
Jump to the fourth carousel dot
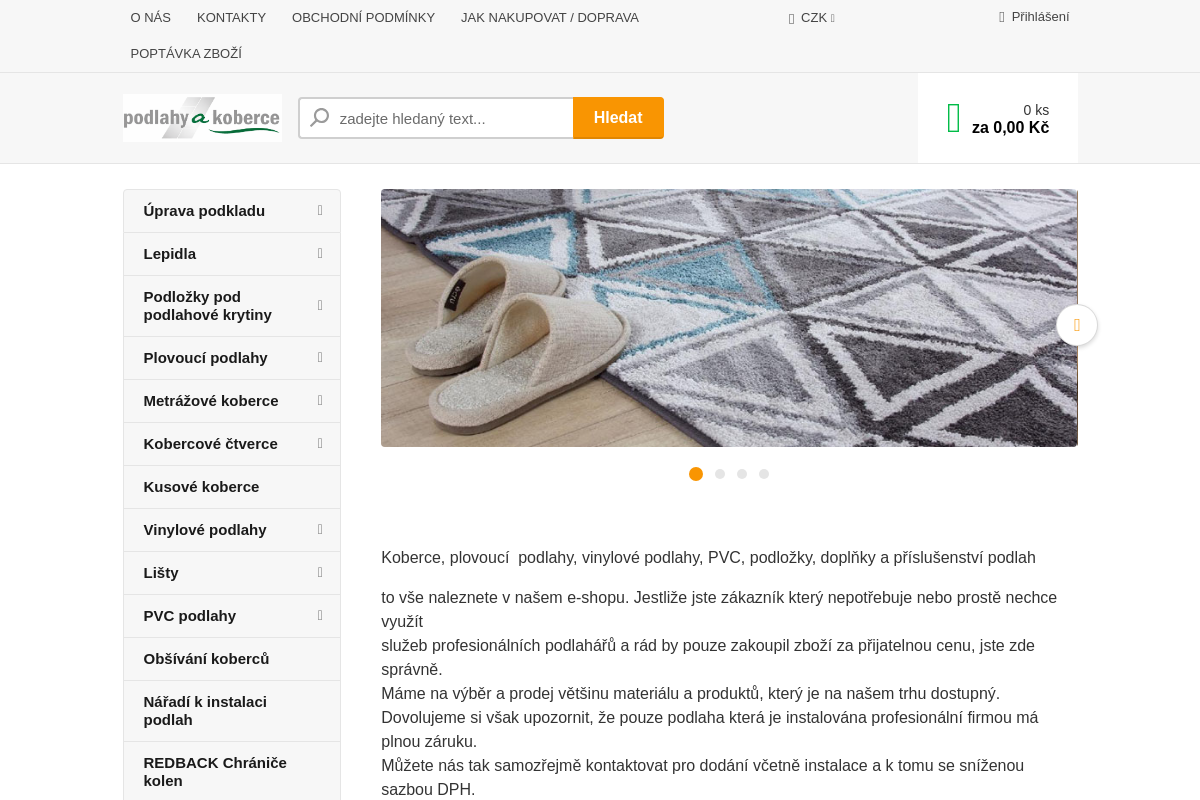click(764, 474)
